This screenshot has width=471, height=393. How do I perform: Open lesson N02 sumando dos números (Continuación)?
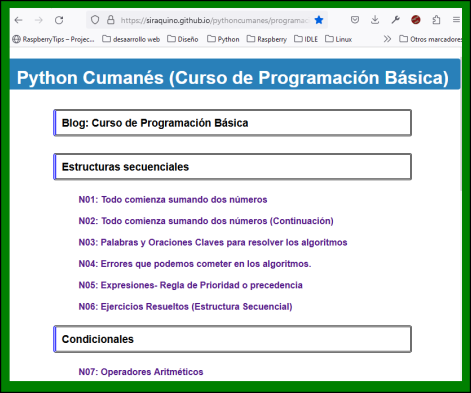[x=206, y=221]
